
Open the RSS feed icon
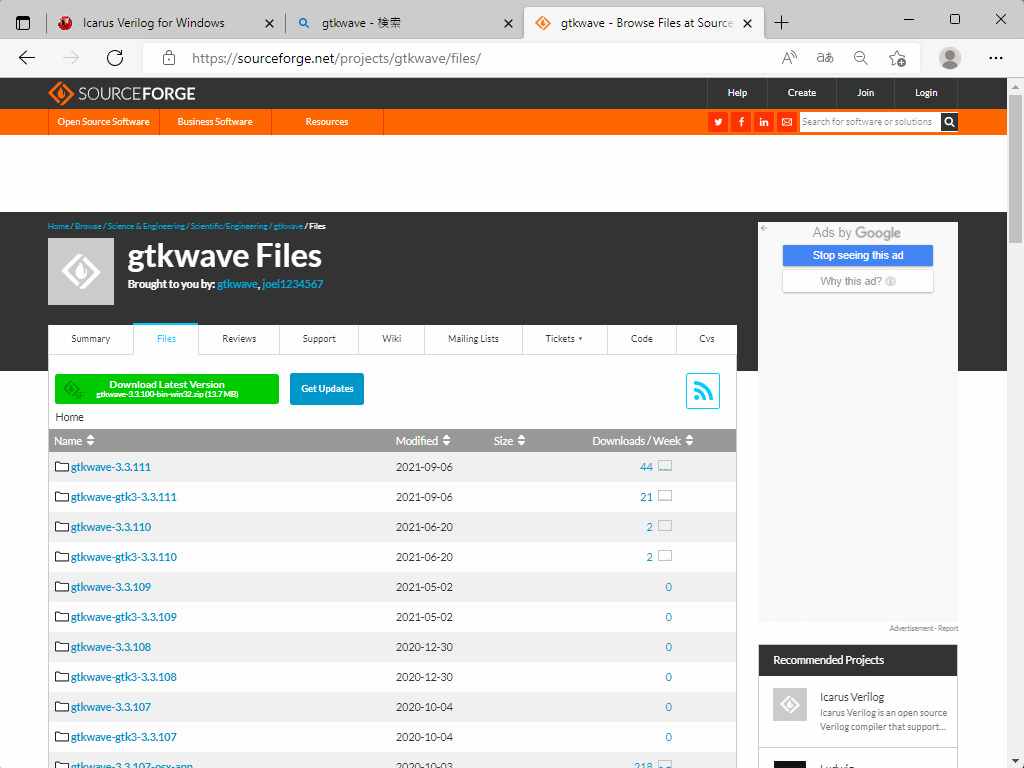[703, 391]
